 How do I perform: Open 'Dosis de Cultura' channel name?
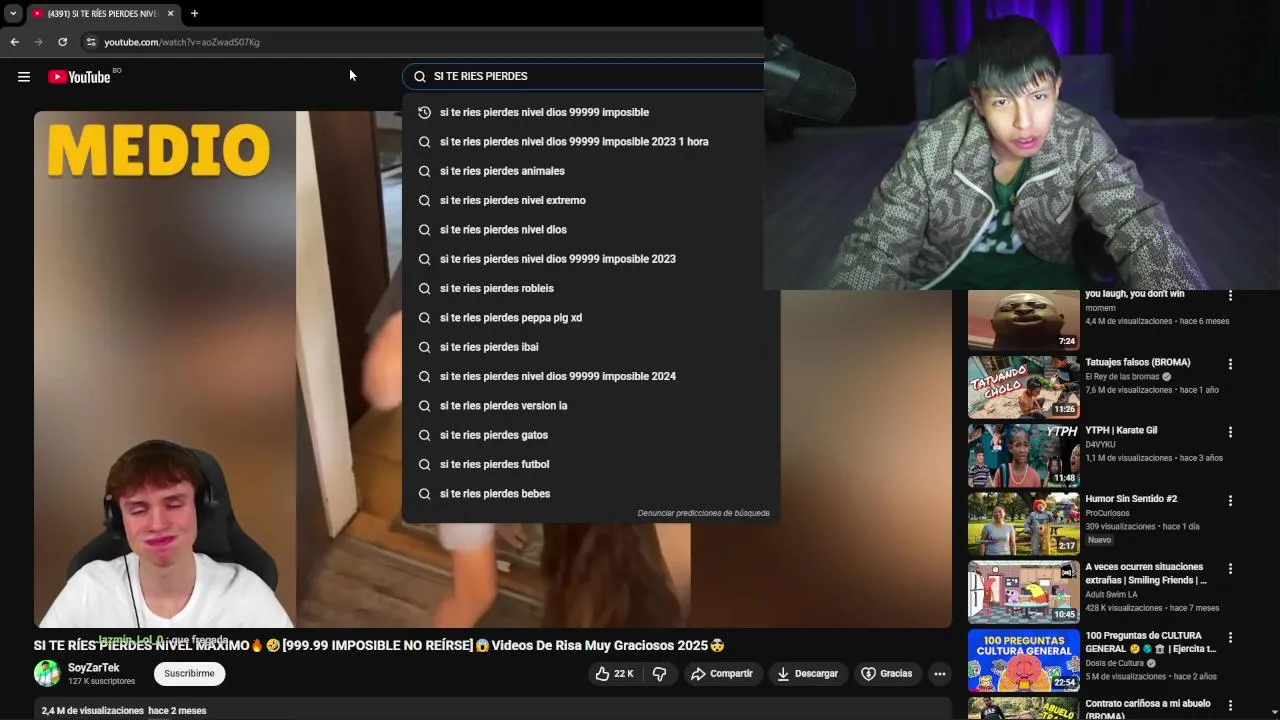coord(1114,663)
